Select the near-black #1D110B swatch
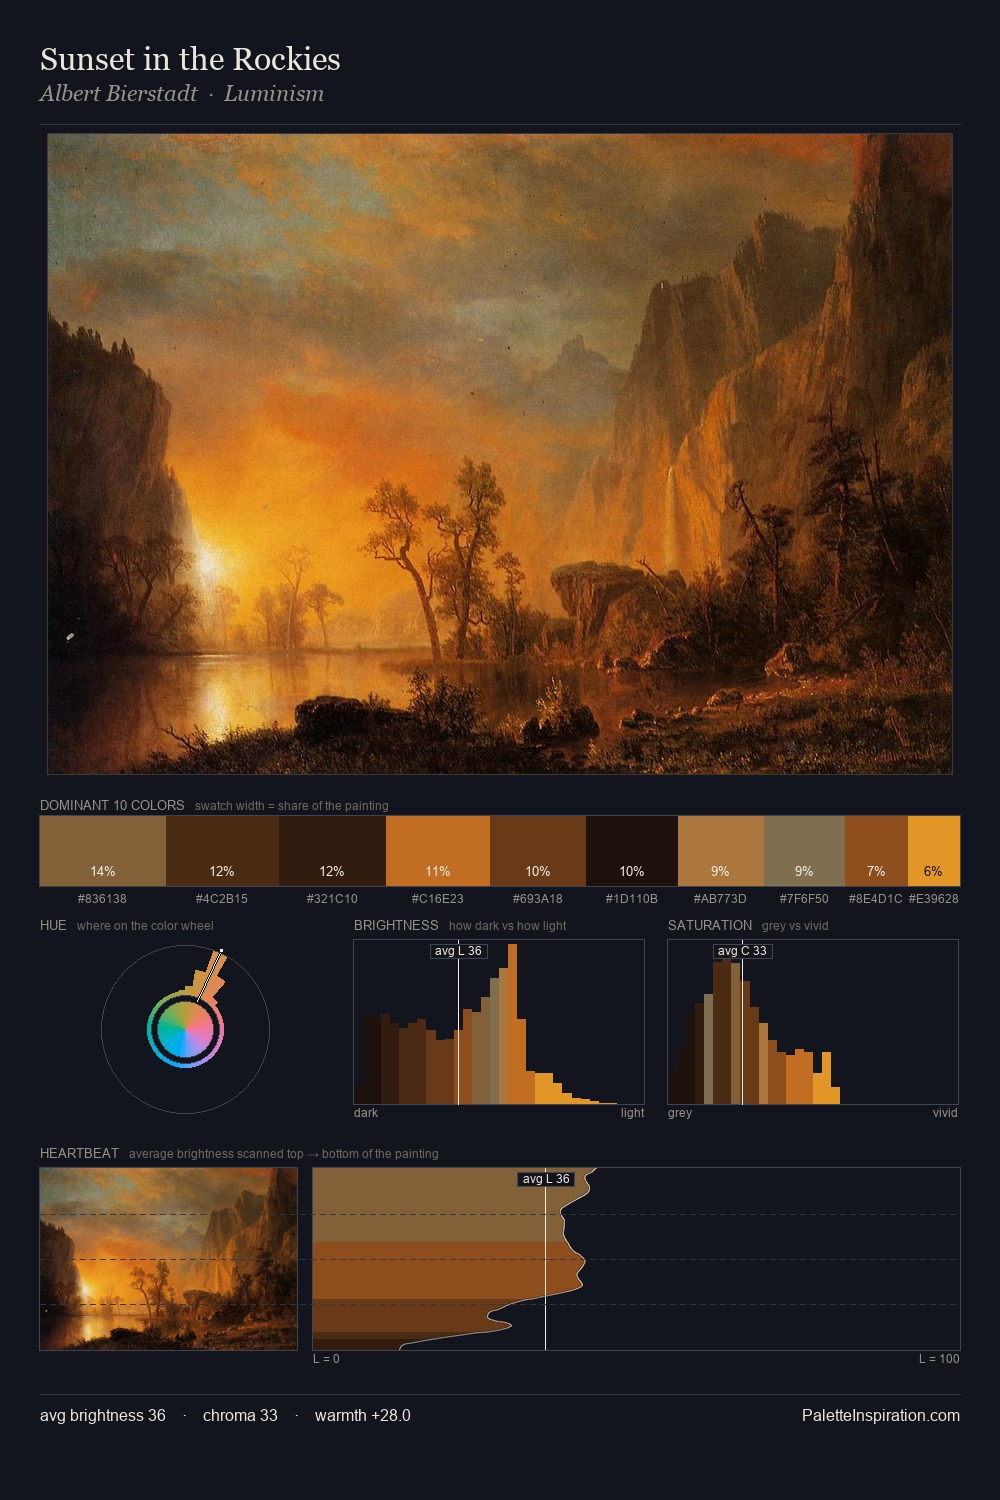The width and height of the screenshot is (1000, 1500). pos(632,851)
